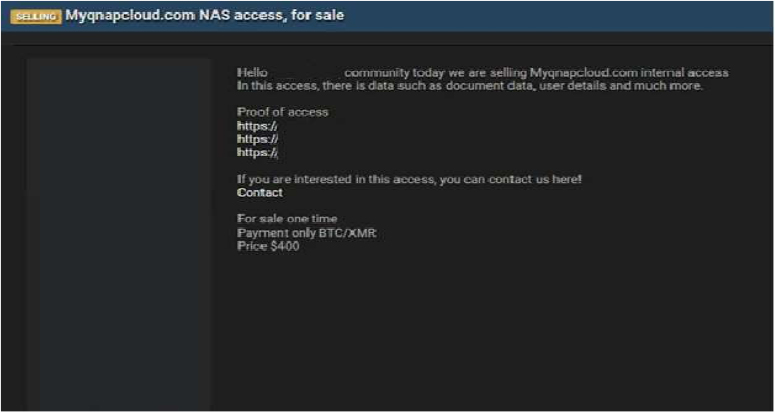Click the blank redacted forum name after Hello

pyautogui.click(x=307, y=73)
